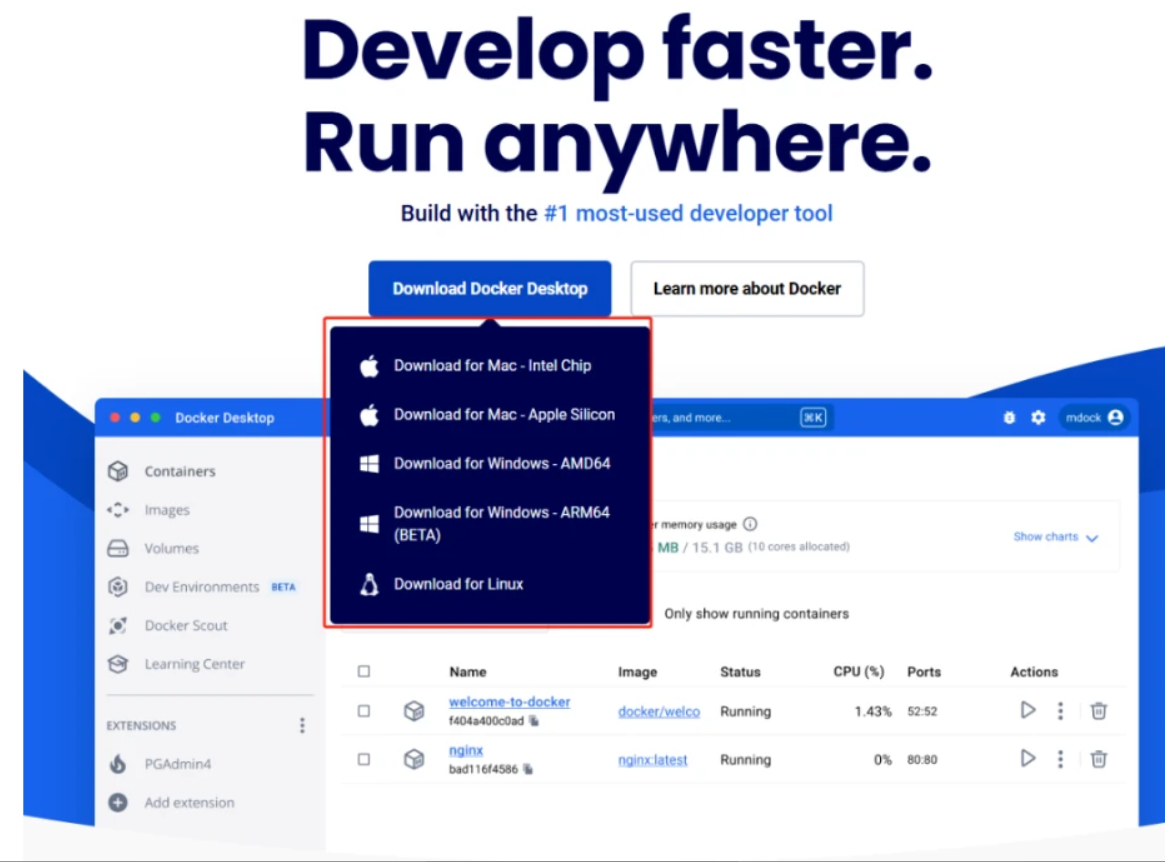
Task: Click the Add extension plus icon
Action: [118, 803]
